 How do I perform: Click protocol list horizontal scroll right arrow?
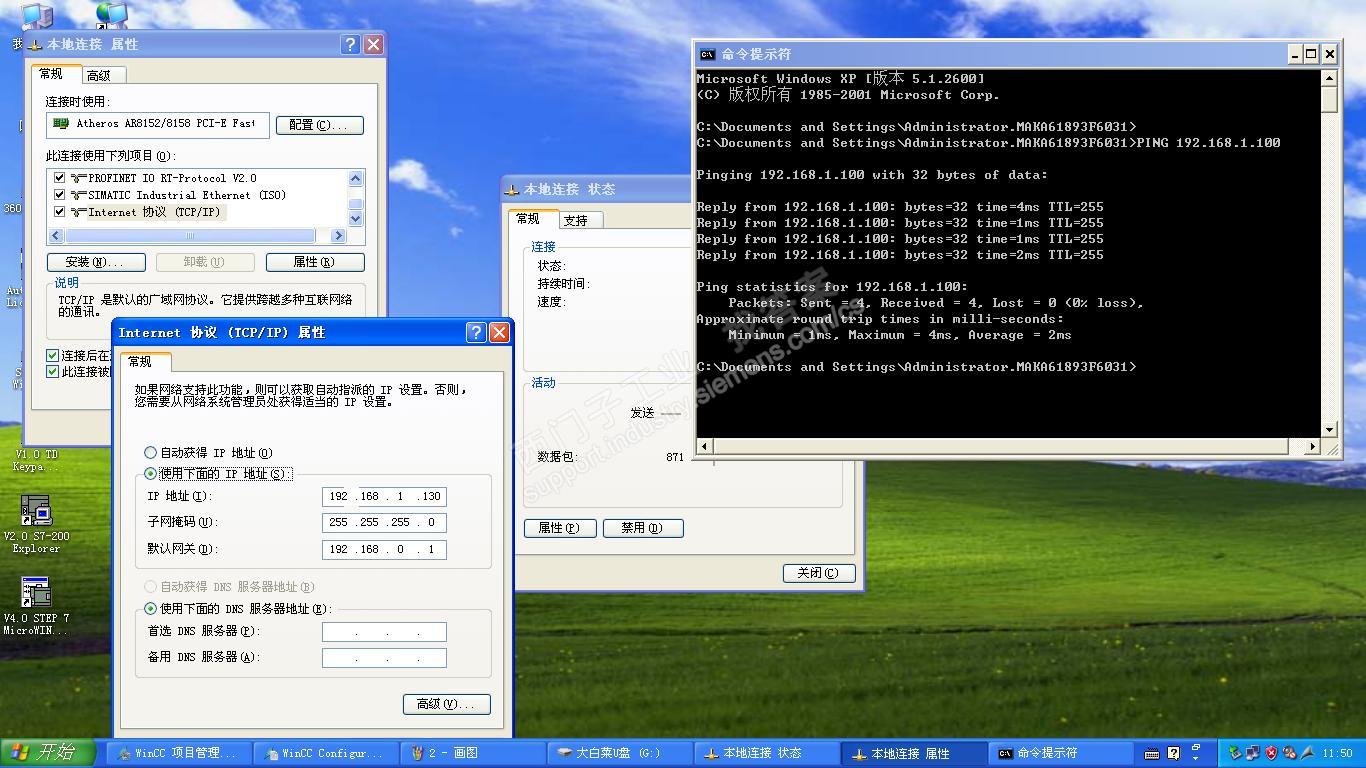(x=339, y=236)
